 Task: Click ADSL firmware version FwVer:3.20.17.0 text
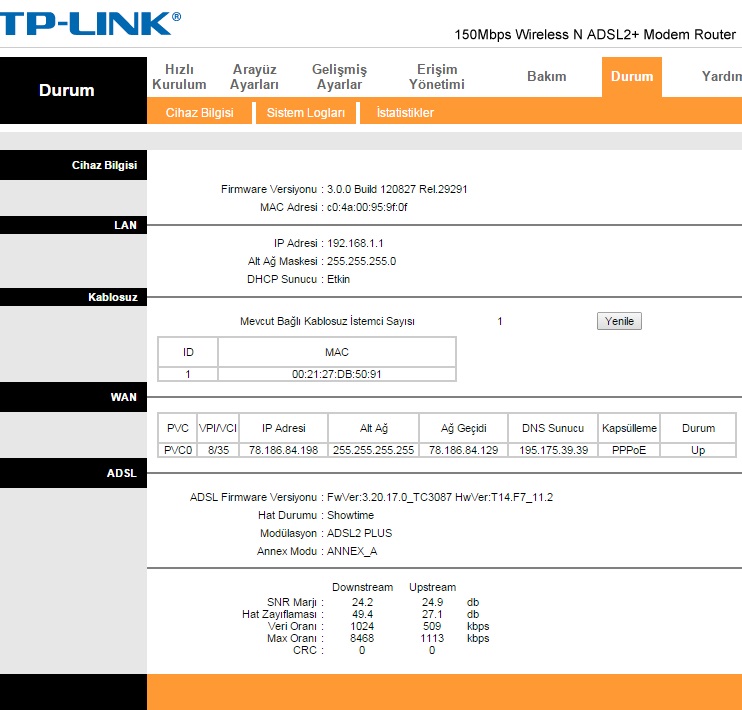(440, 497)
